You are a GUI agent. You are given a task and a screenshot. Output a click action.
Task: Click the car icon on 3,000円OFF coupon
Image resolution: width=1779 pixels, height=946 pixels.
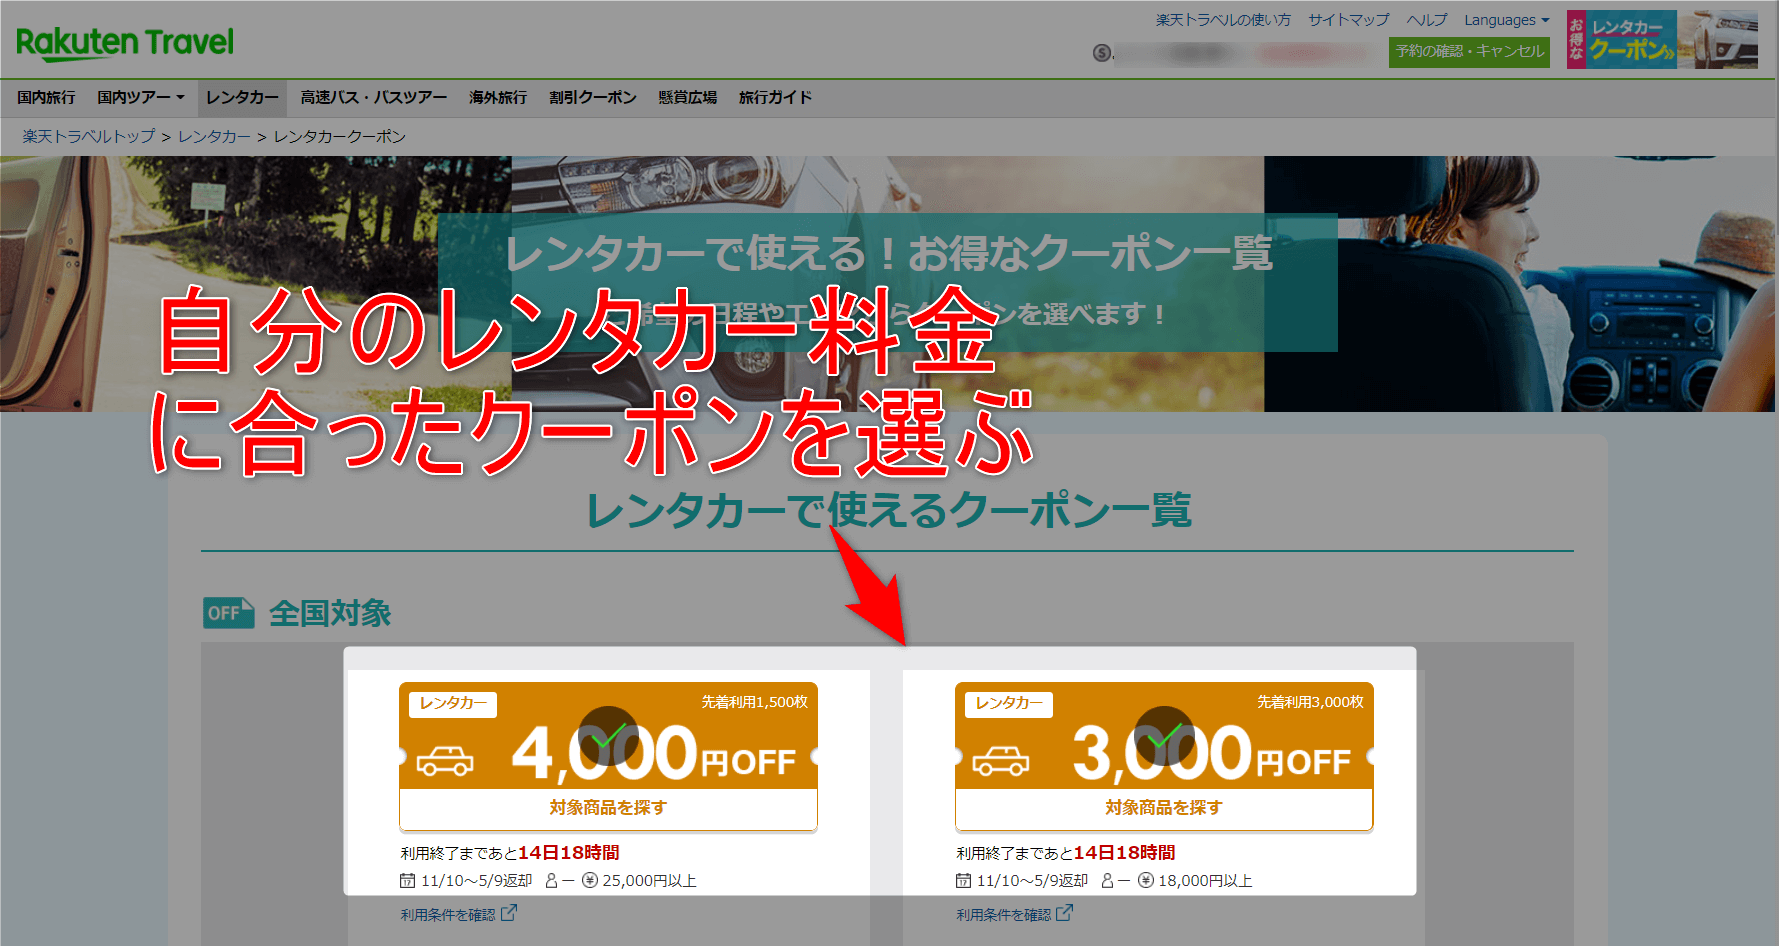pos(1001,760)
